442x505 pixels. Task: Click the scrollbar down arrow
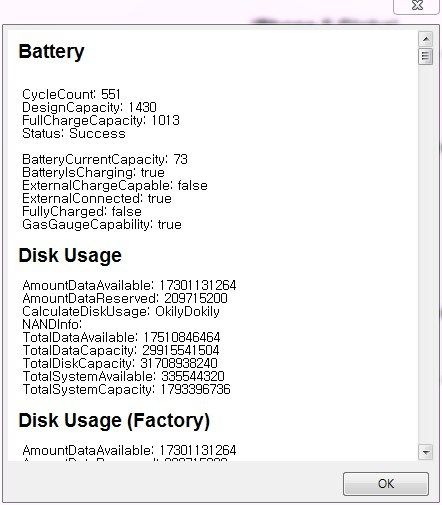tap(426, 452)
